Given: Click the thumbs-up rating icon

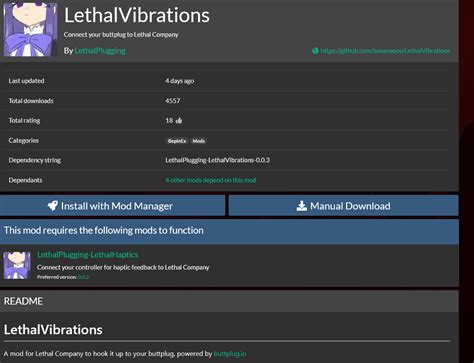Looking at the screenshot, I should 179,121.
